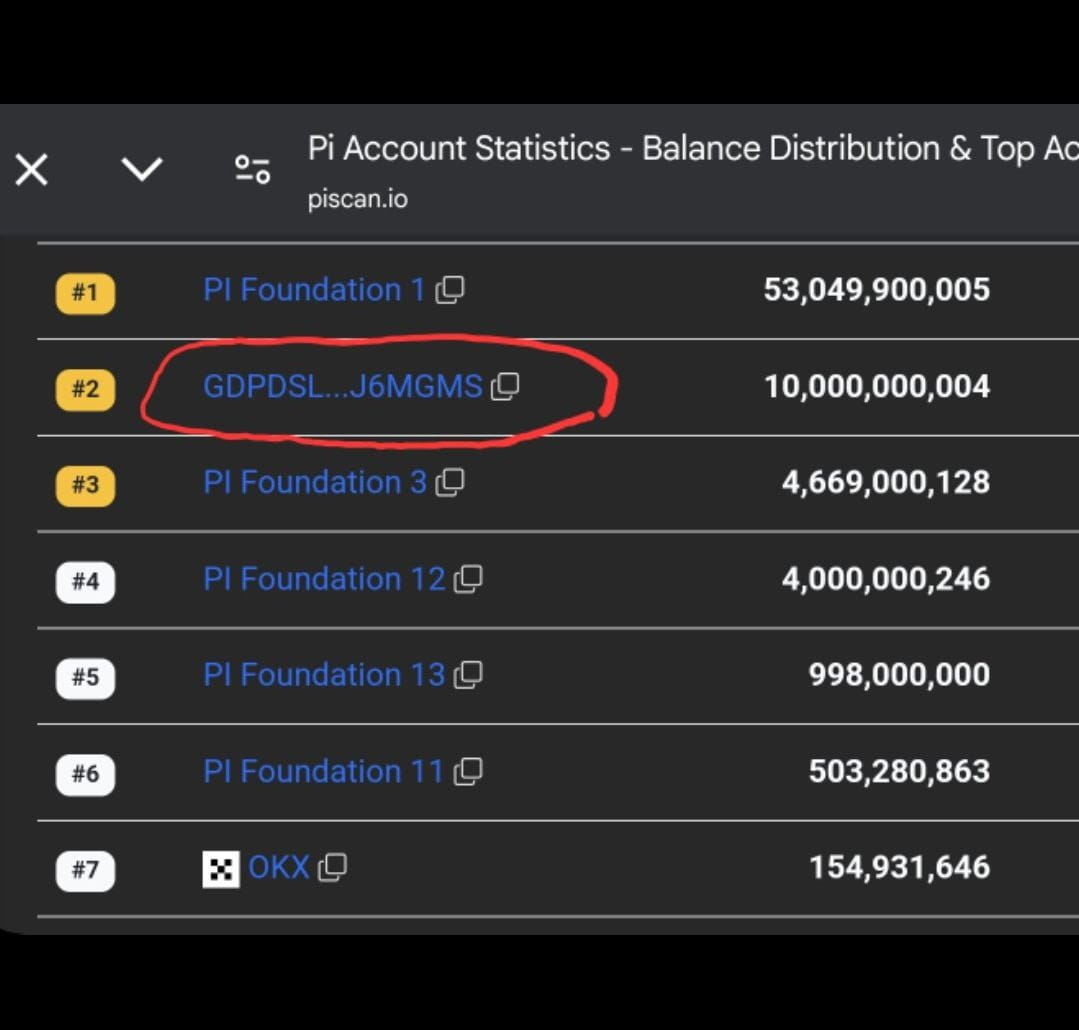This screenshot has width=1079, height=1030.
Task: Select the #3 rank badge
Action: tap(85, 484)
